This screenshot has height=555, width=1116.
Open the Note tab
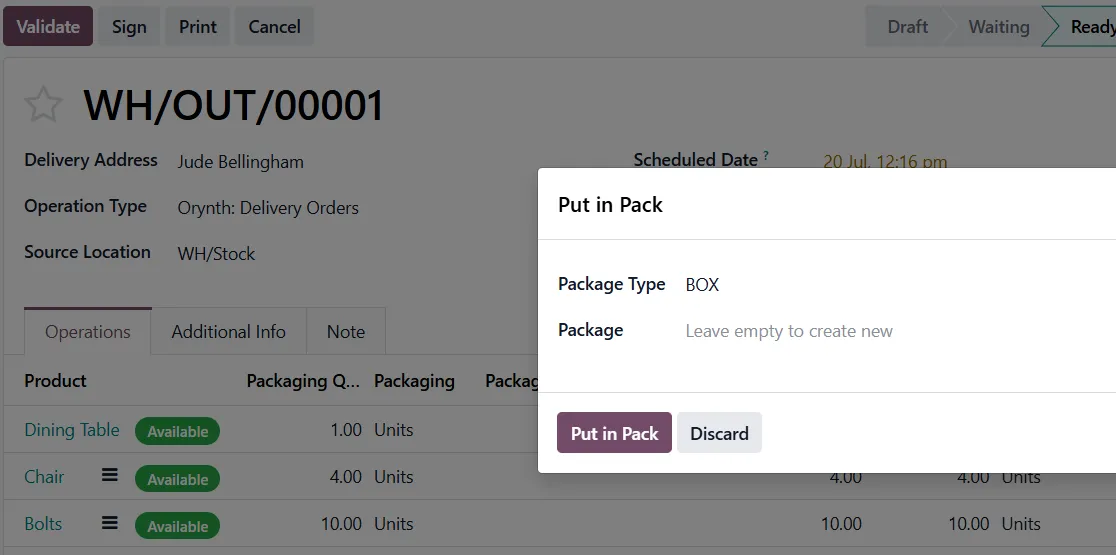pyautogui.click(x=346, y=332)
